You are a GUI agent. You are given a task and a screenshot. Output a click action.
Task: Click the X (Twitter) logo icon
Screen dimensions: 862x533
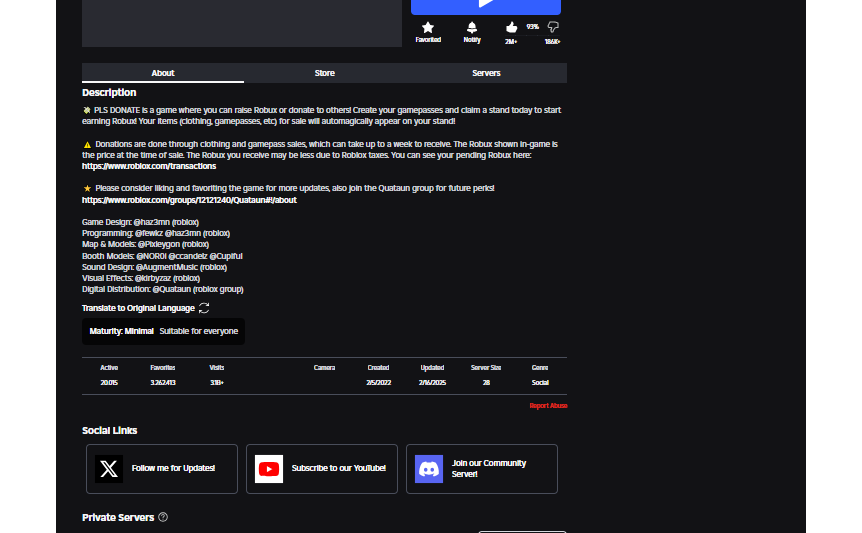pyautogui.click(x=109, y=469)
